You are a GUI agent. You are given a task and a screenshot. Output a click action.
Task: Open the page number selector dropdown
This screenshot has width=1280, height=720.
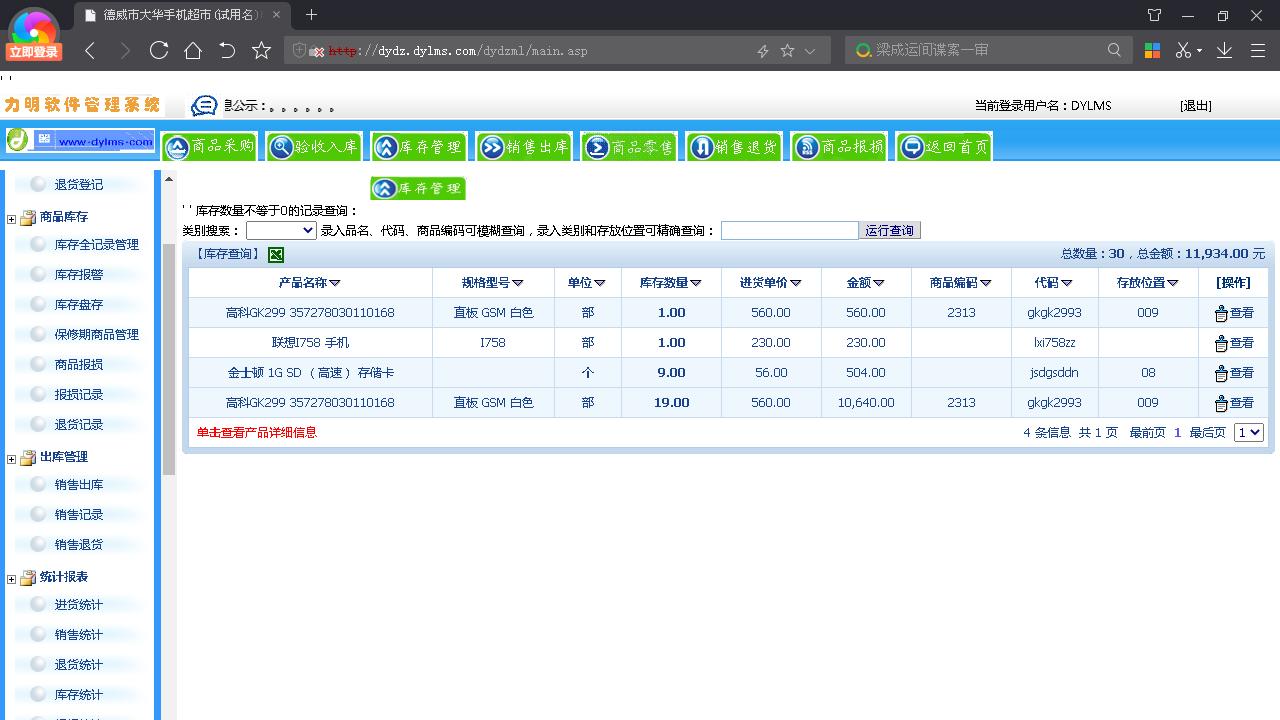(1248, 432)
